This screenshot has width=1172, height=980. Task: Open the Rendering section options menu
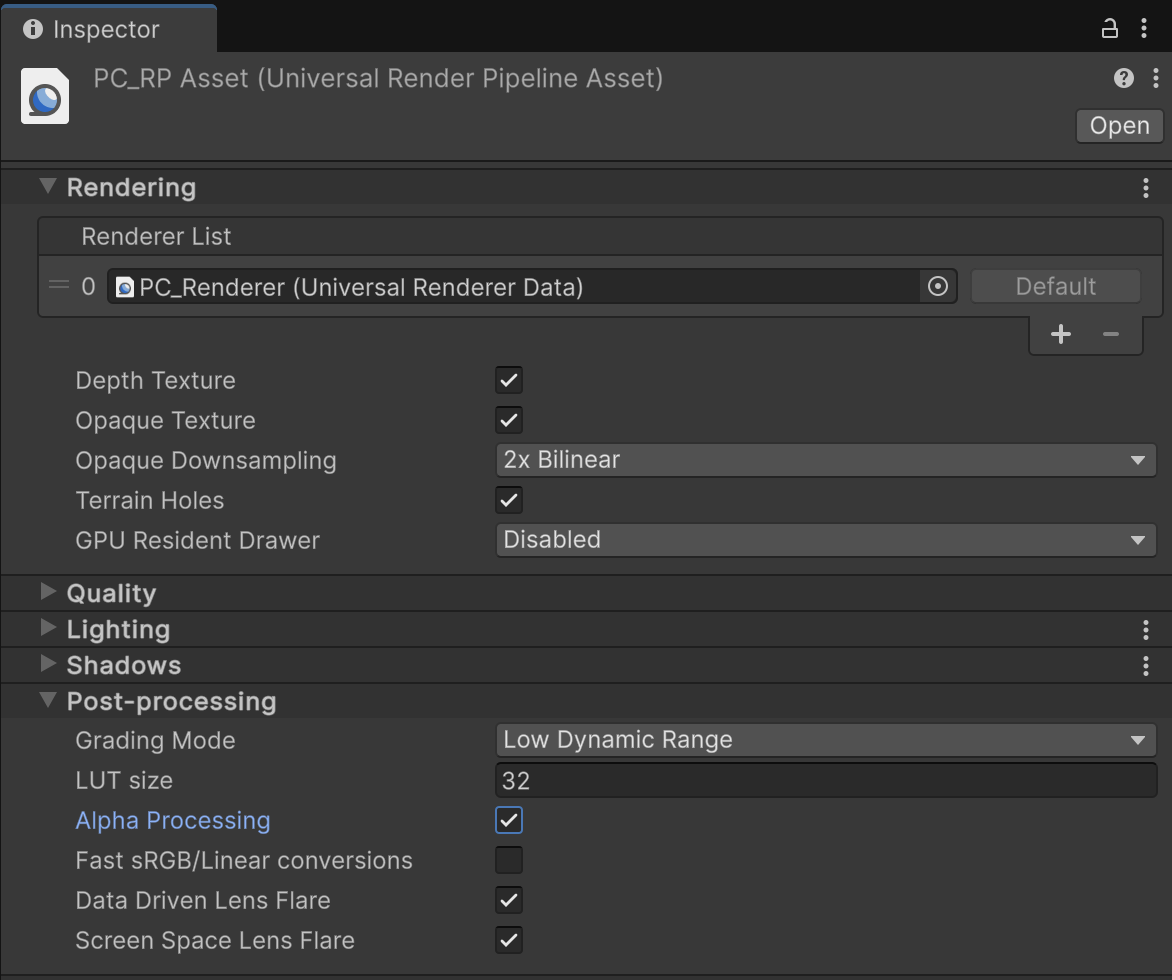point(1145,187)
